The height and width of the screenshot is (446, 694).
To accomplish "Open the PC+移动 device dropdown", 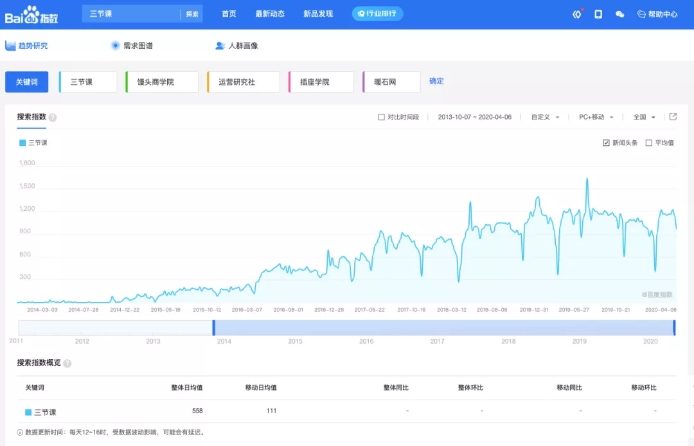I will pyautogui.click(x=596, y=117).
